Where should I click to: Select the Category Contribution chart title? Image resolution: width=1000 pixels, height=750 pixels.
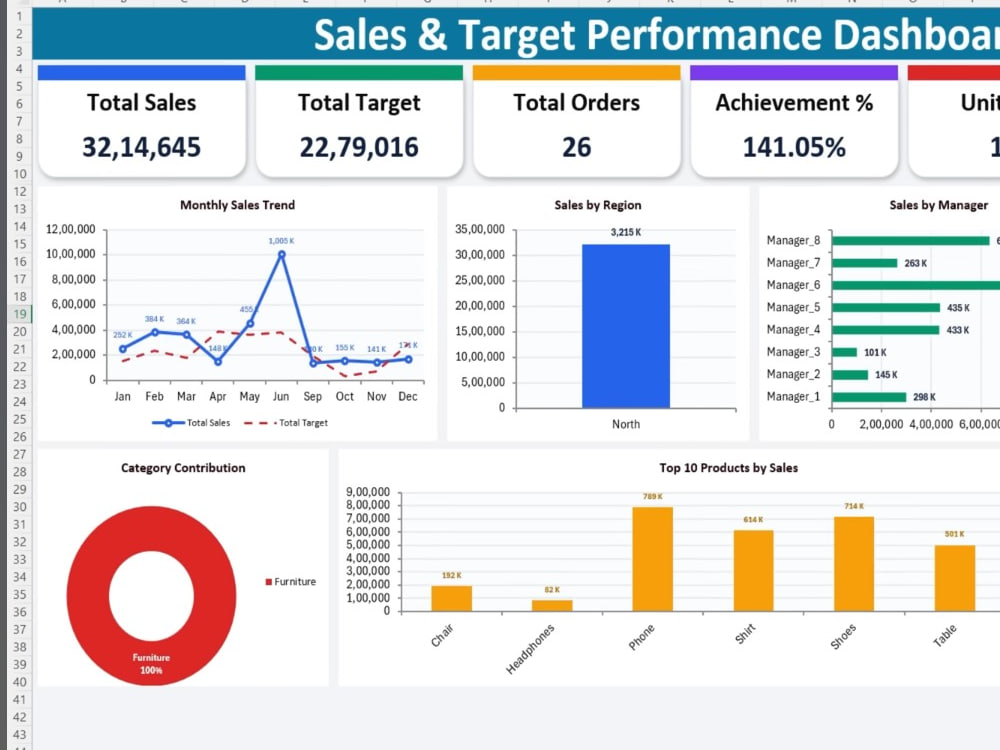click(183, 468)
